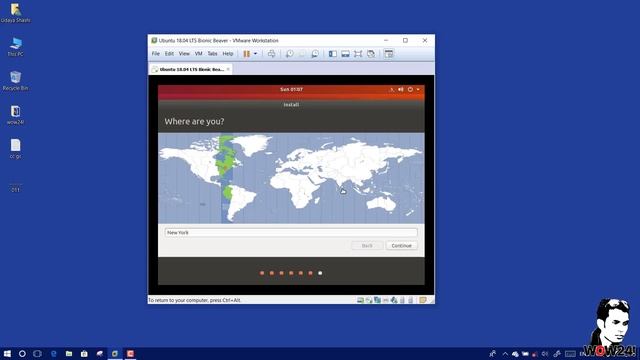640x360 pixels.
Task: Expand the Ubuntu system menu arrow
Action: coord(418,89)
